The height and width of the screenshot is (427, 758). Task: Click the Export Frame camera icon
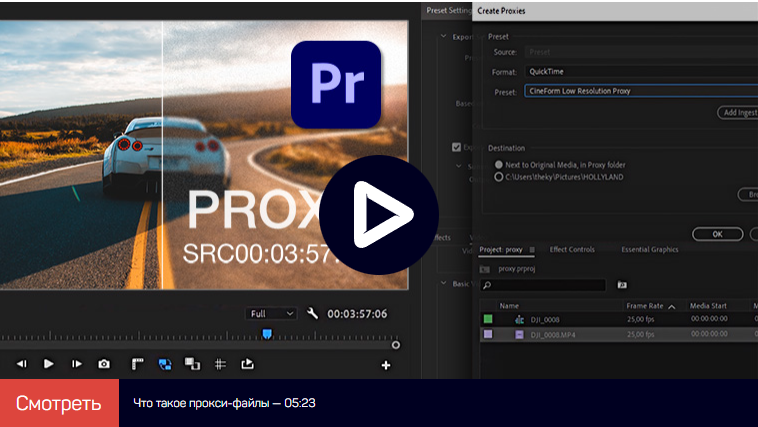tap(104, 364)
